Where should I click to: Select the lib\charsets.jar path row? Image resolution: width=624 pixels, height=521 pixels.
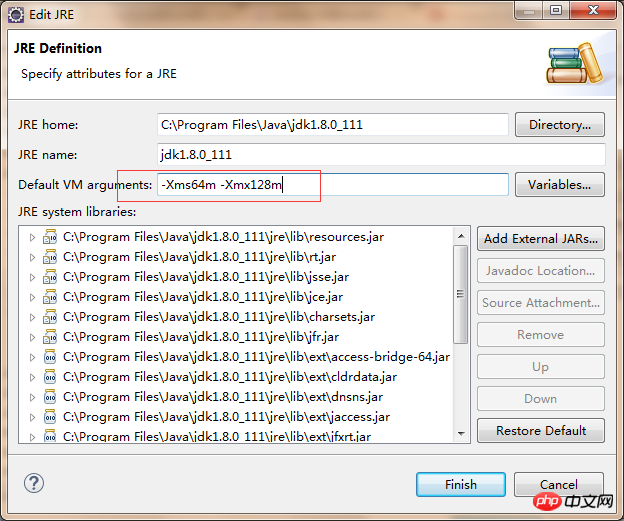pyautogui.click(x=219, y=317)
